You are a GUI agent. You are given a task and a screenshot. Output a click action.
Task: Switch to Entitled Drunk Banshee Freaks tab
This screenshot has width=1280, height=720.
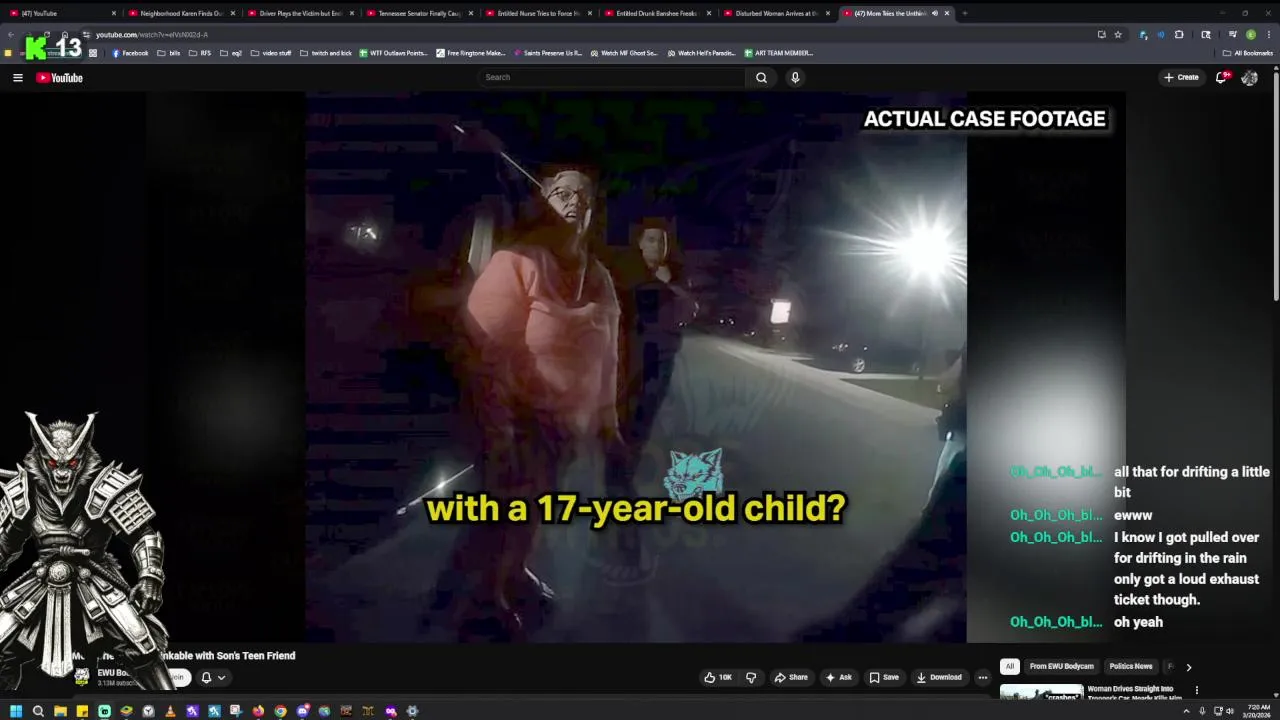point(656,13)
